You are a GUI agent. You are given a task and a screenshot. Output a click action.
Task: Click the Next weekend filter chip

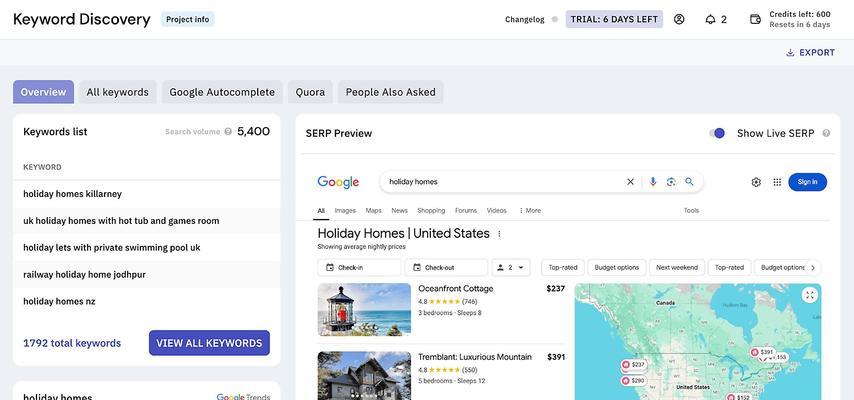(x=677, y=268)
